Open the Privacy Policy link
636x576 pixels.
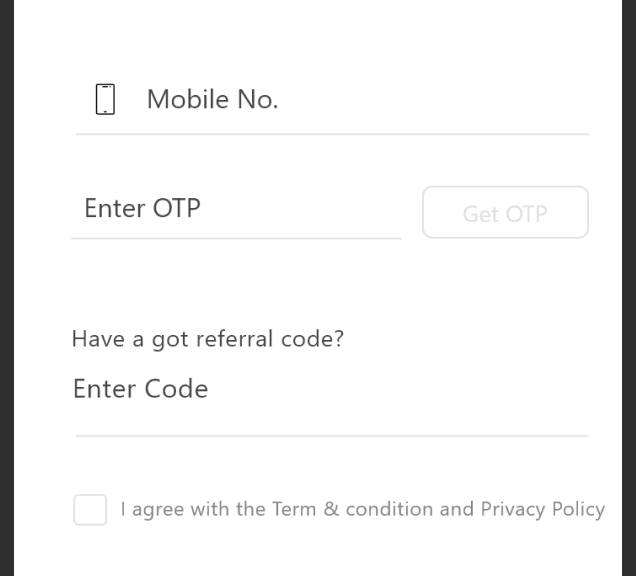(543, 509)
